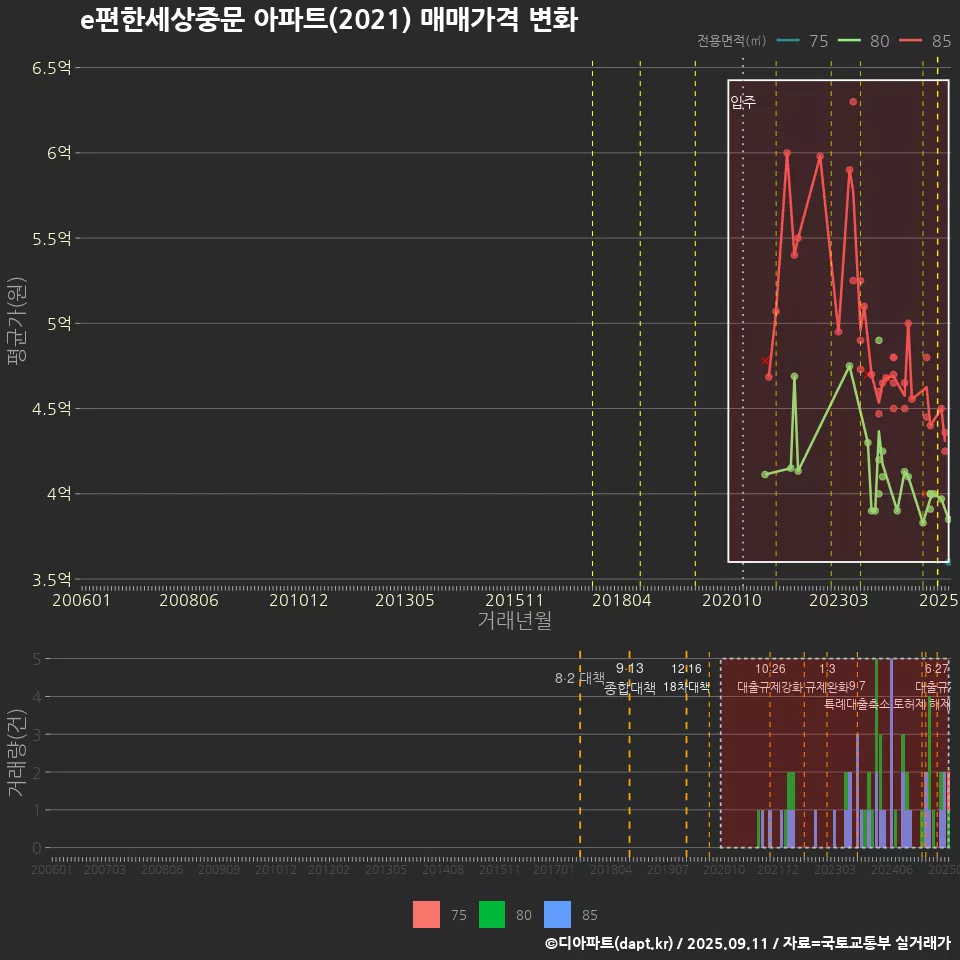Screen dimensions: 960x960
Task: Click the chart title e편한세상중문 아파트
Action: [328, 20]
